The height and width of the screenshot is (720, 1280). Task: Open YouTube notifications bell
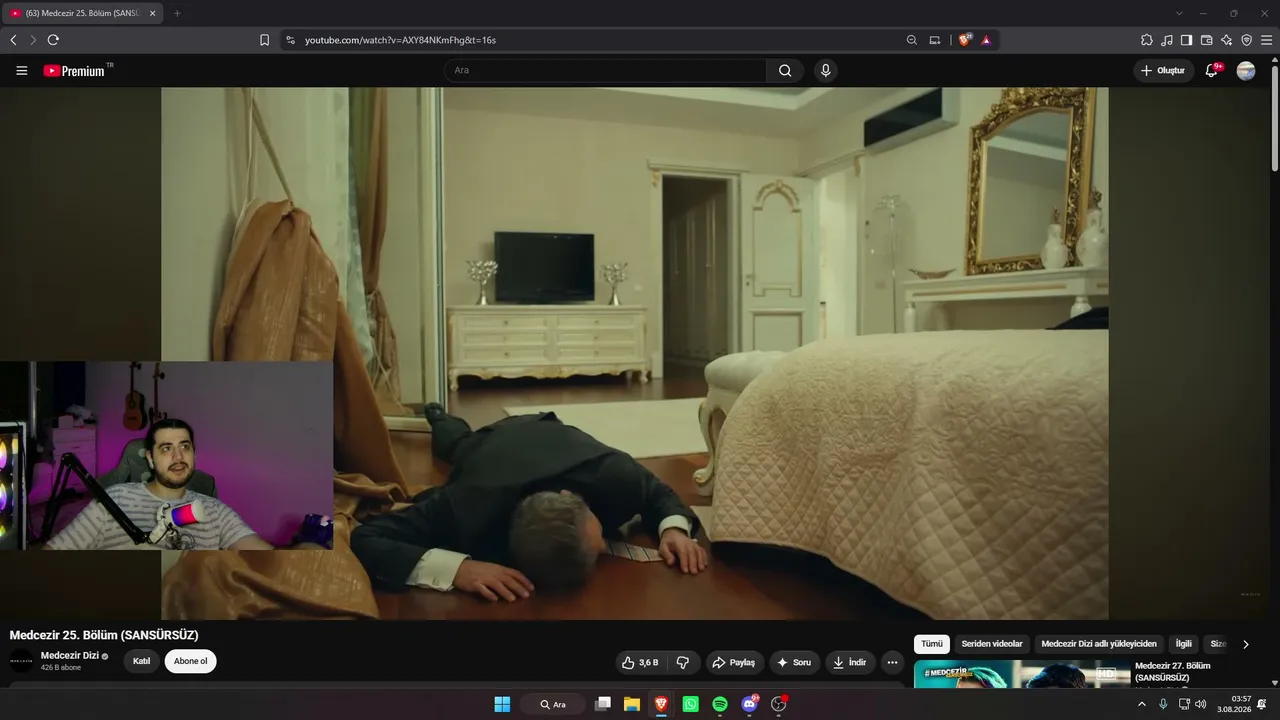1212,70
